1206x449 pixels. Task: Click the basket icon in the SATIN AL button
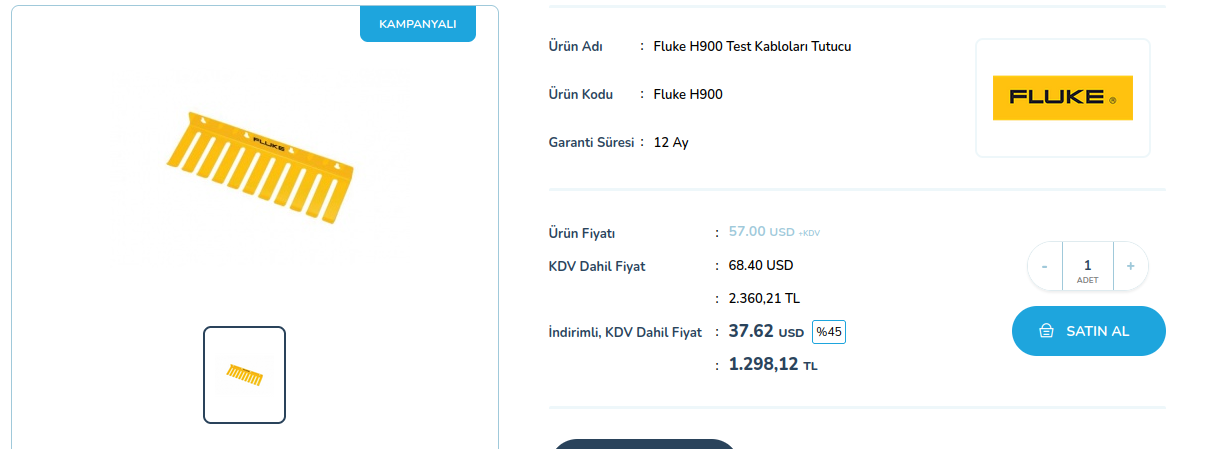point(1046,331)
